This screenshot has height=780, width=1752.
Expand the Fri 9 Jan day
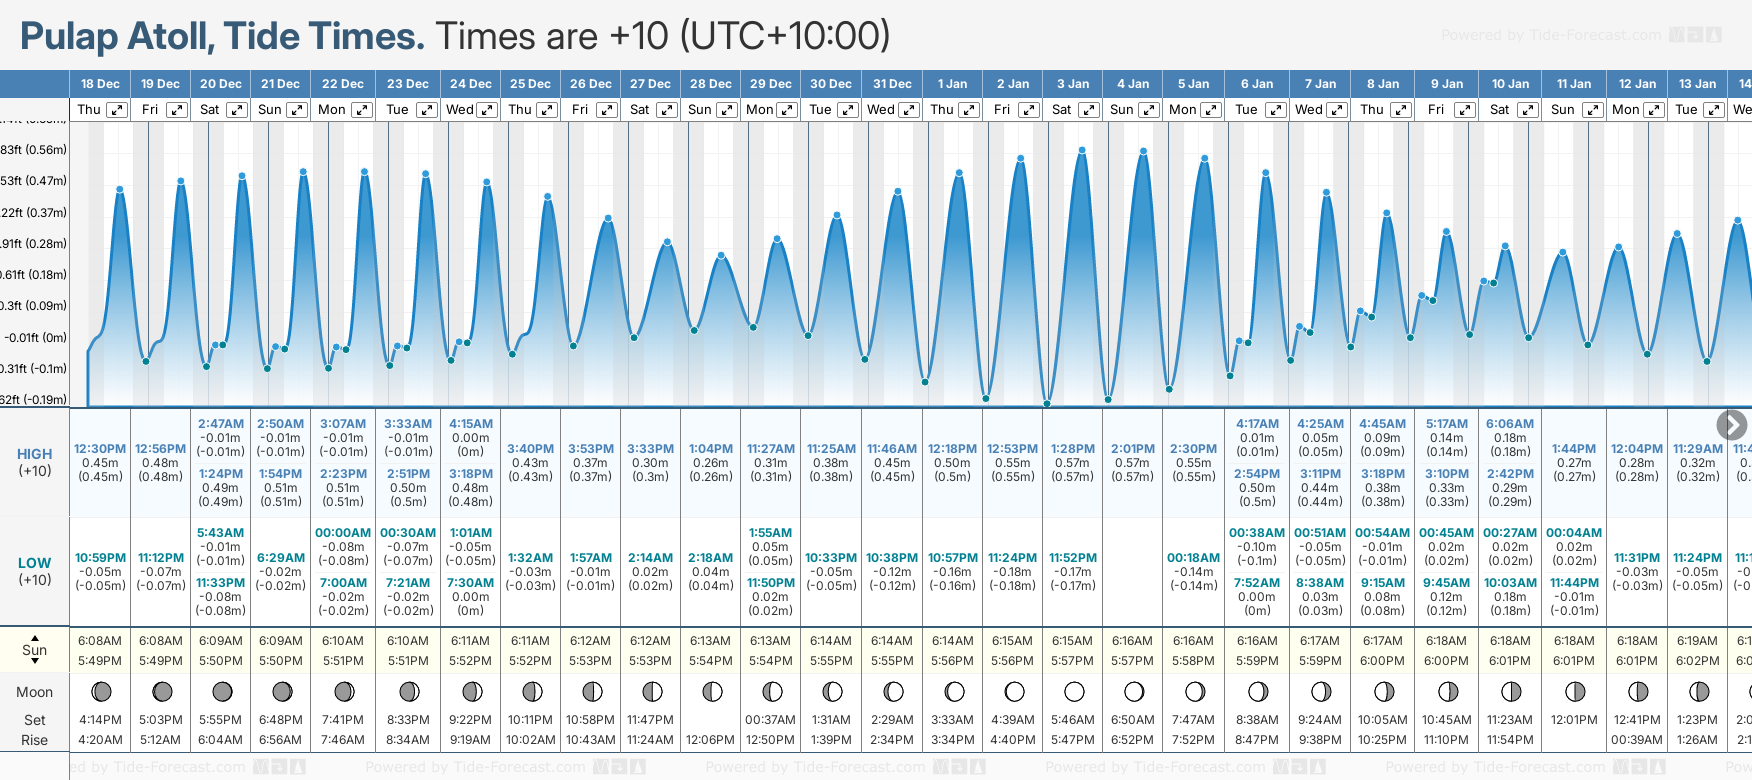pyautogui.click(x=1464, y=110)
